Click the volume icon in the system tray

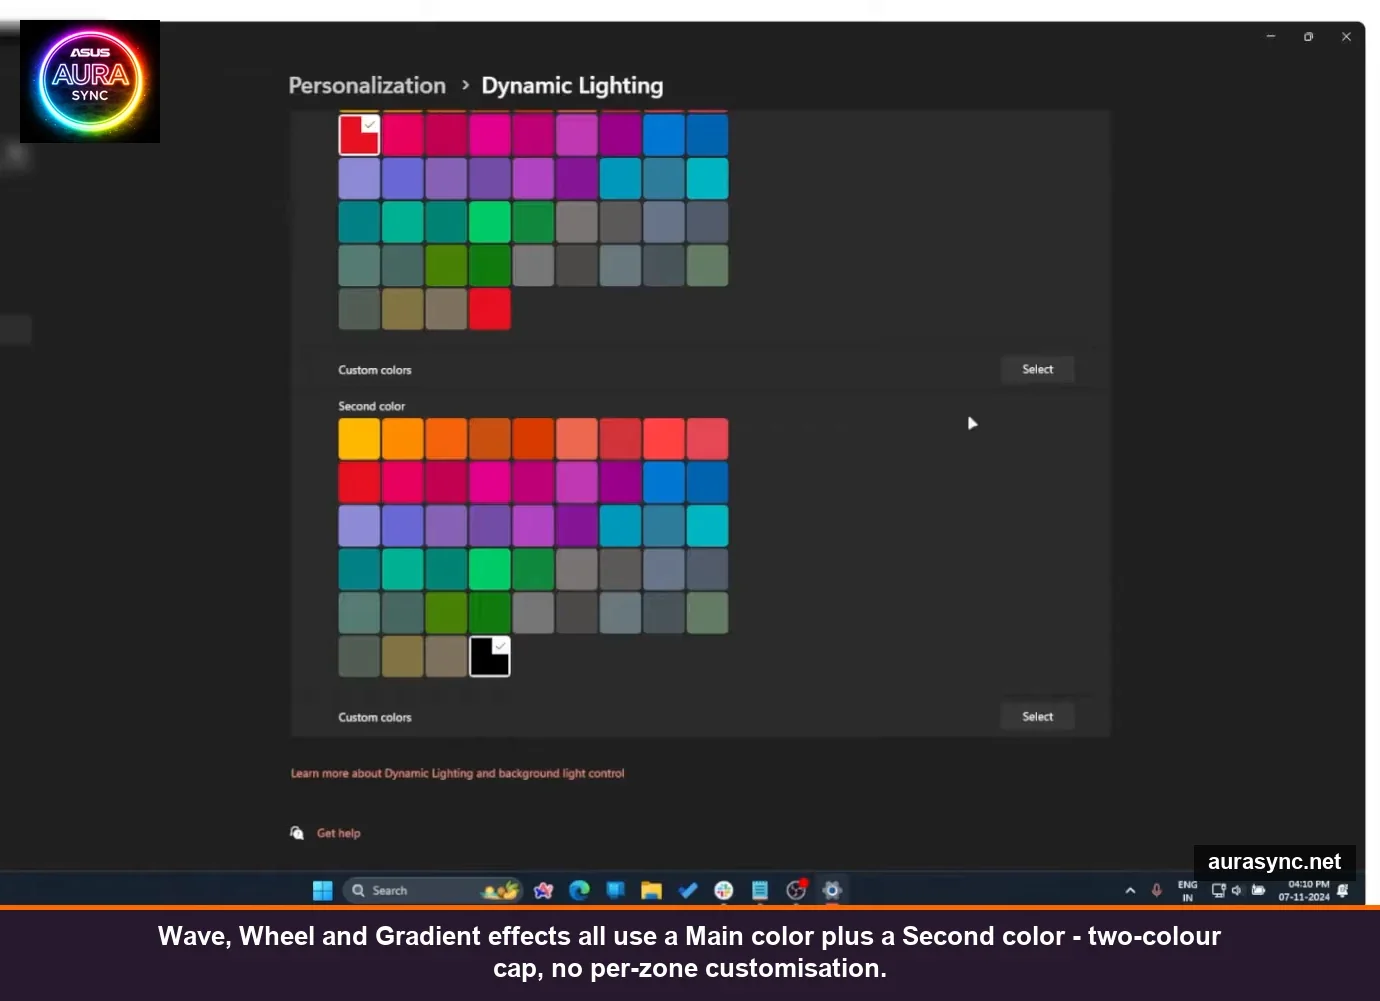pyautogui.click(x=1236, y=890)
